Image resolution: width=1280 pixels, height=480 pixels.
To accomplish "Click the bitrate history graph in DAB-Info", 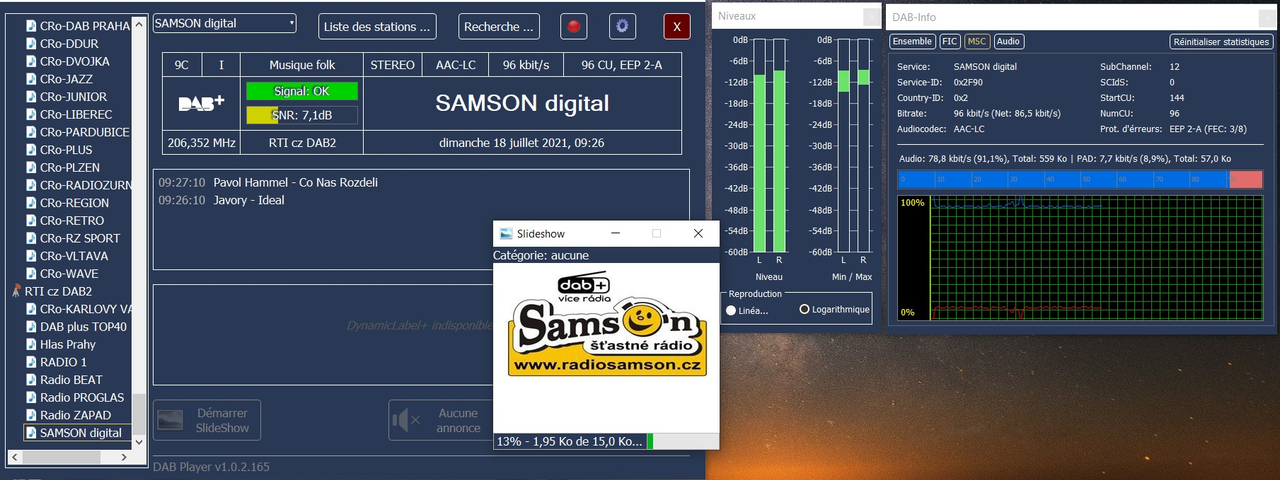I will tap(1080, 259).
